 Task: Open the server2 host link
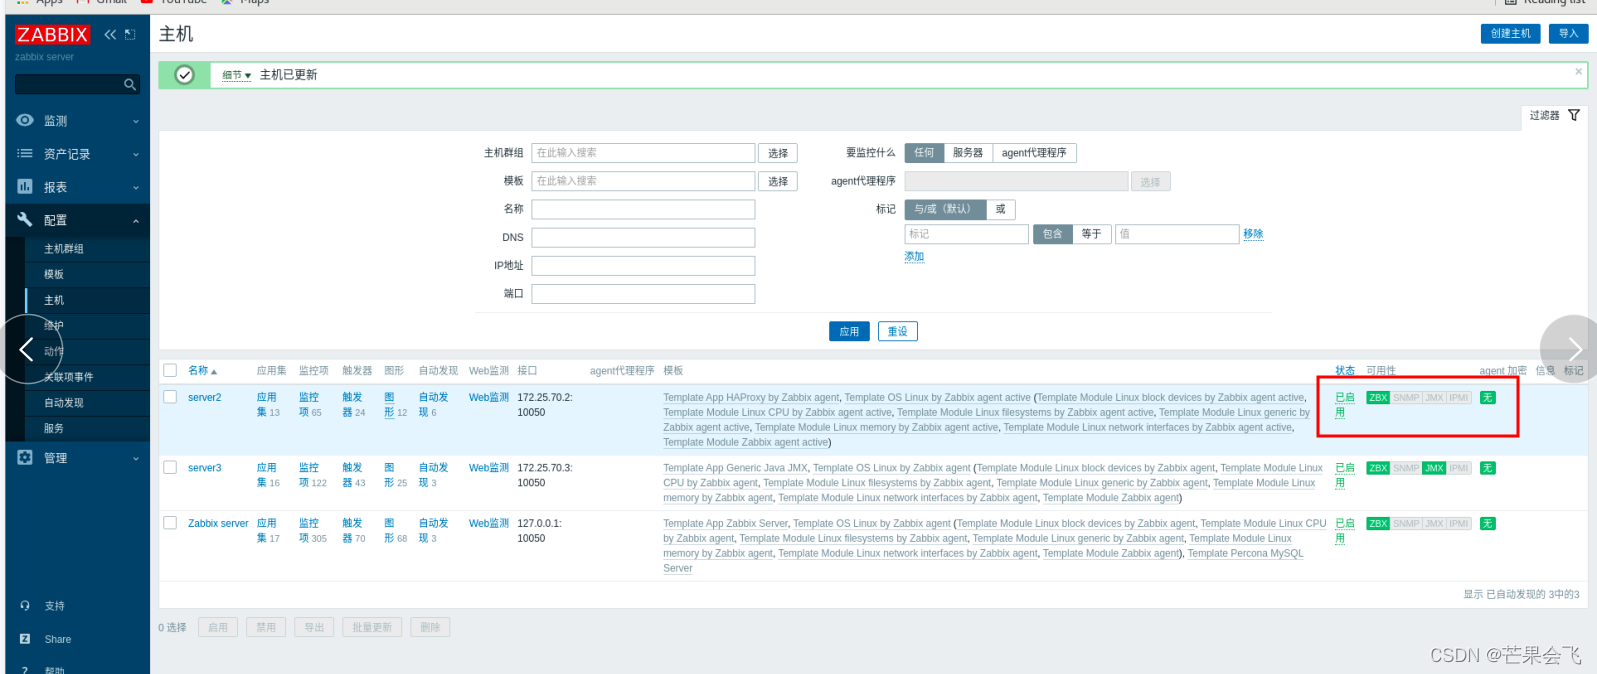pyautogui.click(x=205, y=397)
